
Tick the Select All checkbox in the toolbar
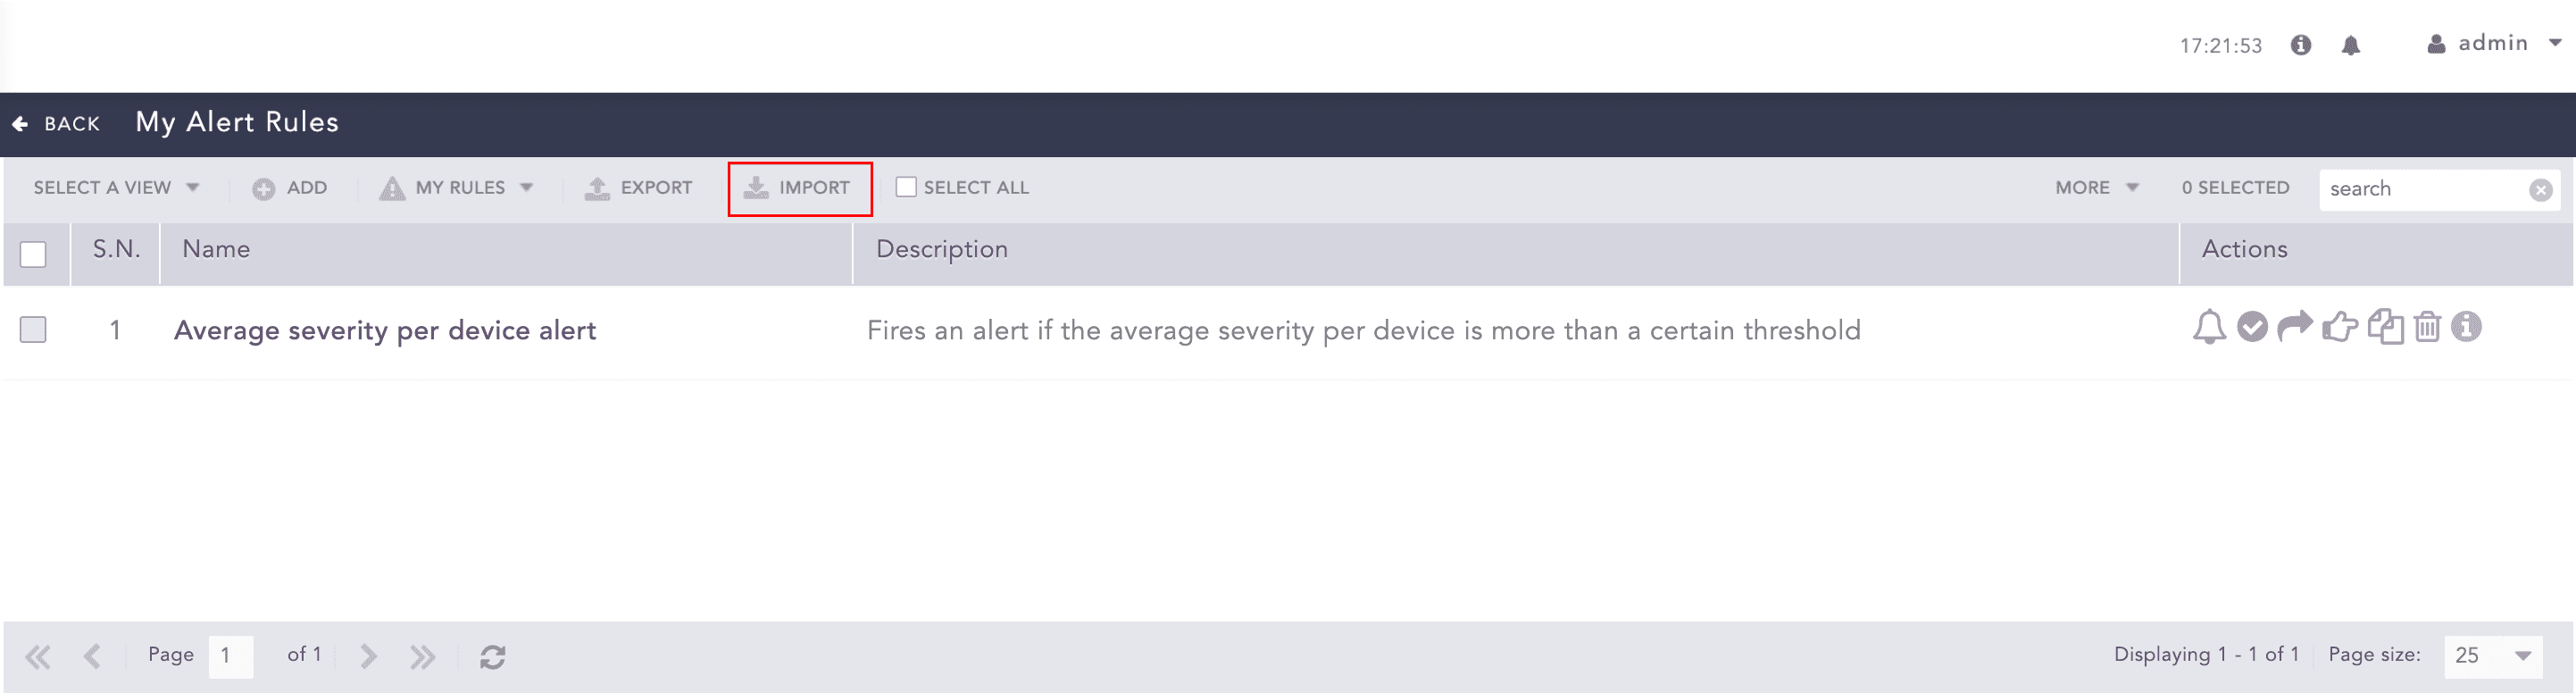[x=906, y=187]
